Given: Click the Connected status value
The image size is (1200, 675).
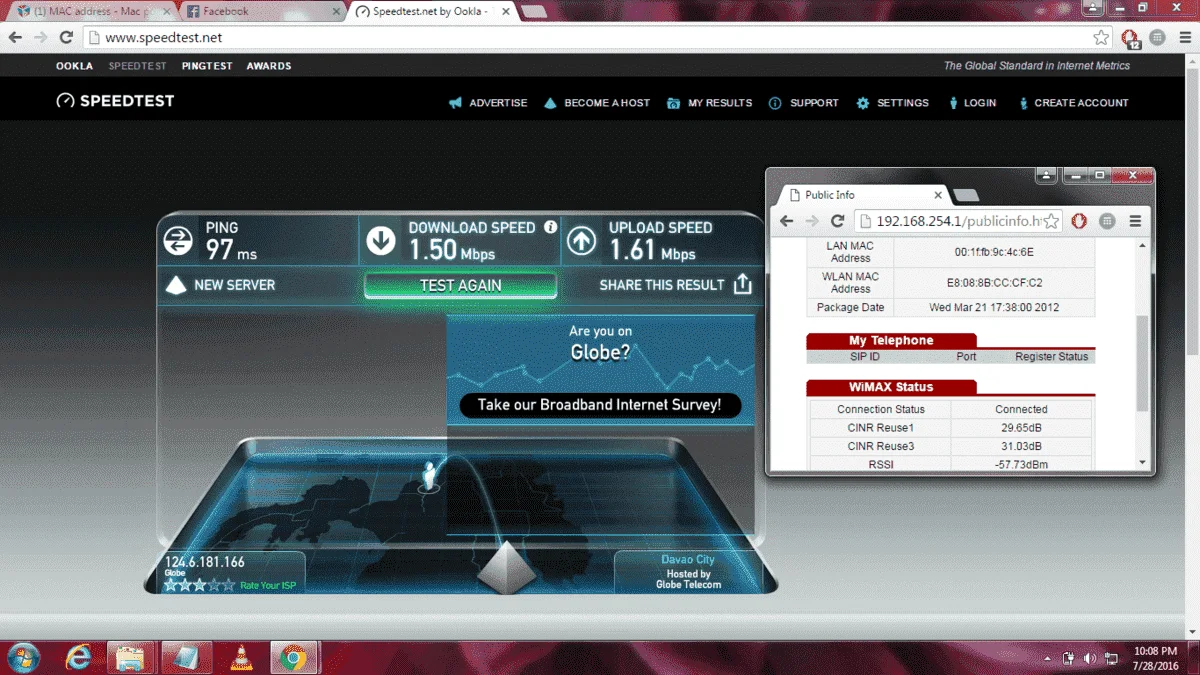Looking at the screenshot, I should coord(1021,409).
